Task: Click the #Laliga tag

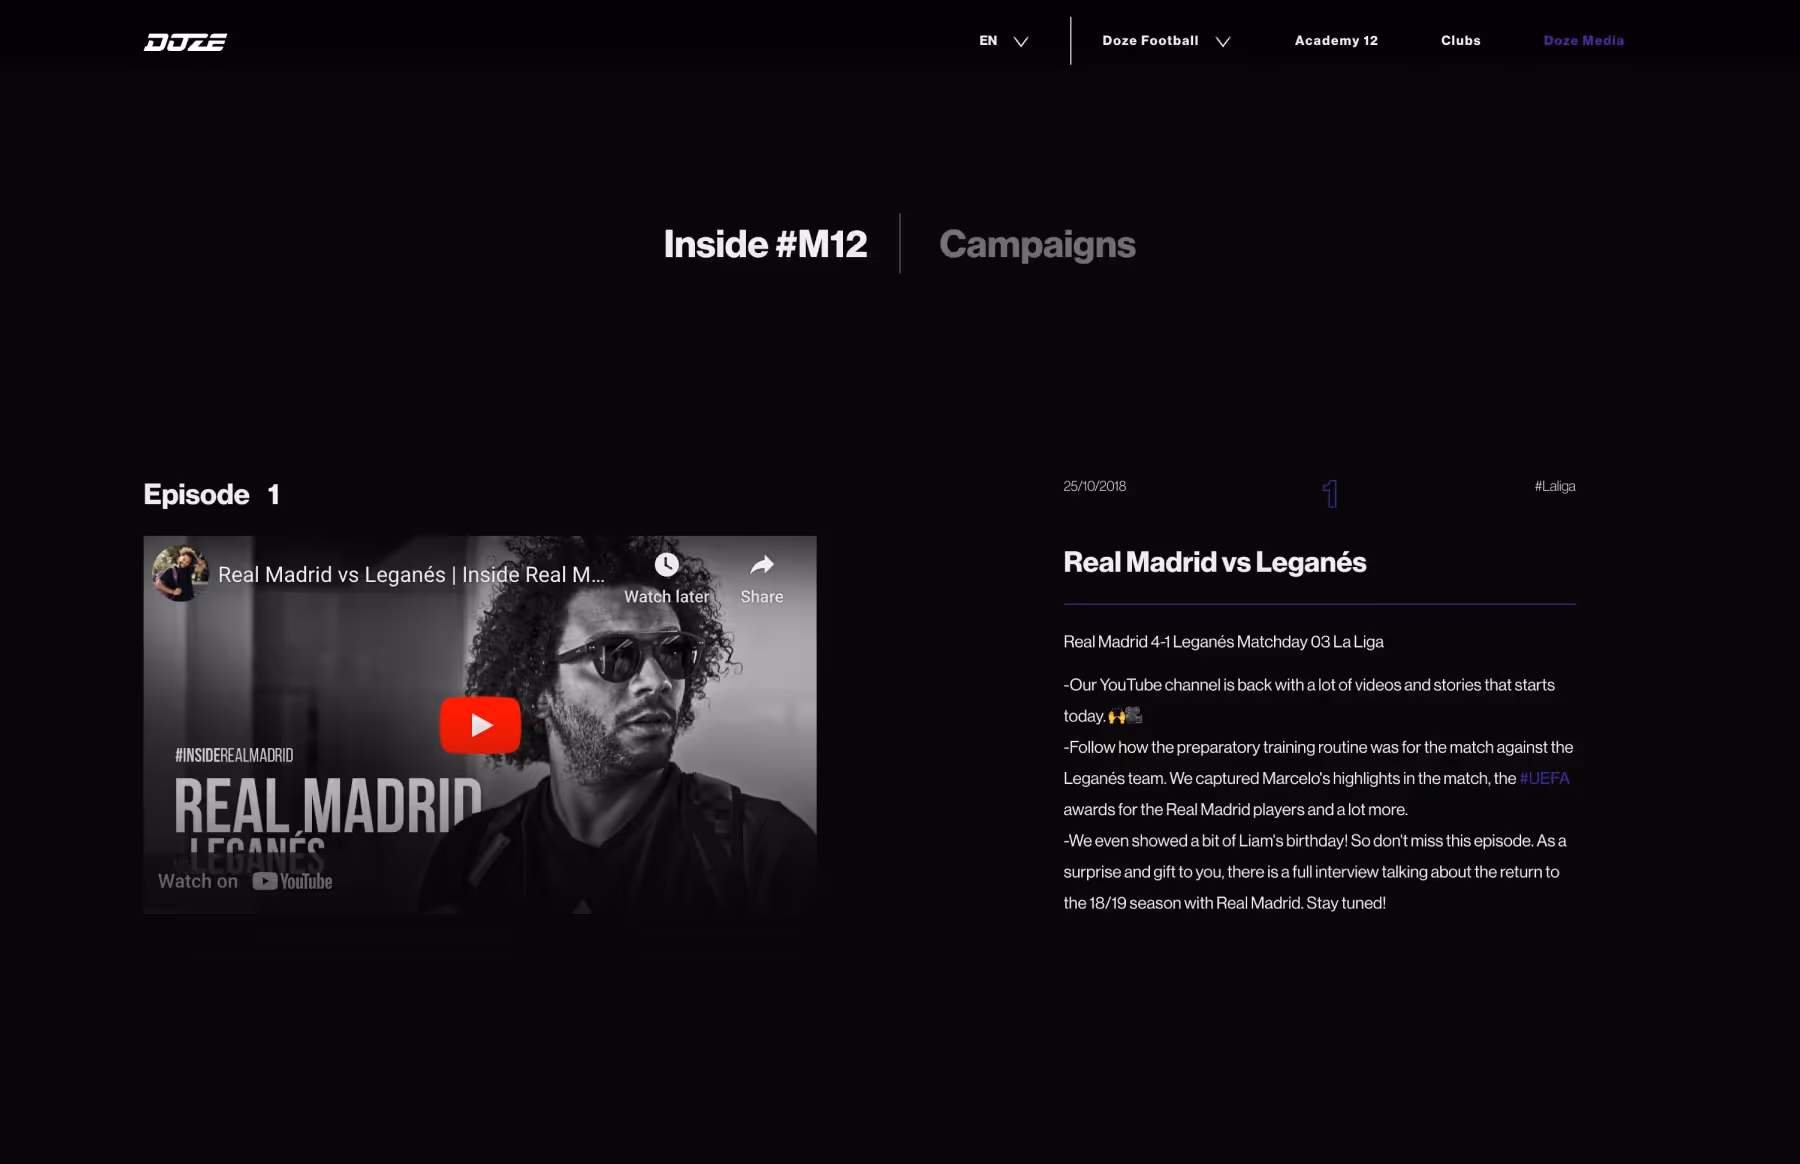Action: (x=1555, y=486)
